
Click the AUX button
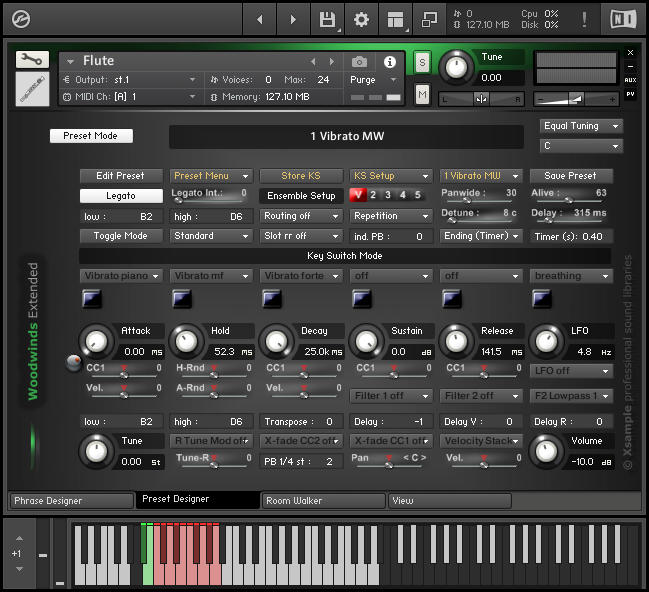[630, 80]
